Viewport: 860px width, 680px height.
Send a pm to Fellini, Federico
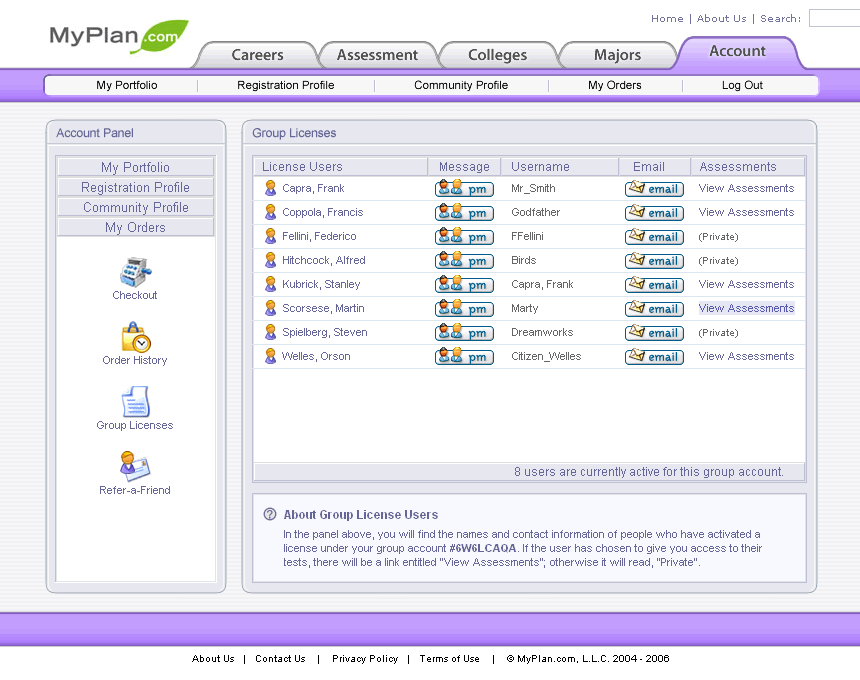[x=464, y=237]
